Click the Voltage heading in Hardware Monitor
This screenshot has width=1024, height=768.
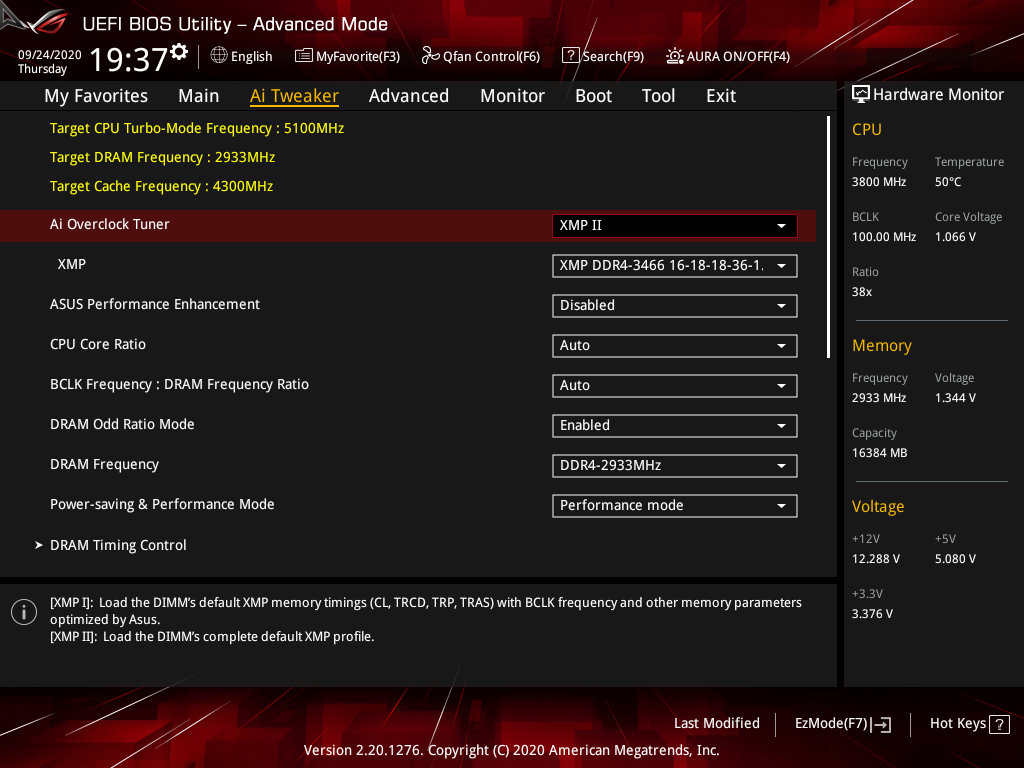point(878,507)
